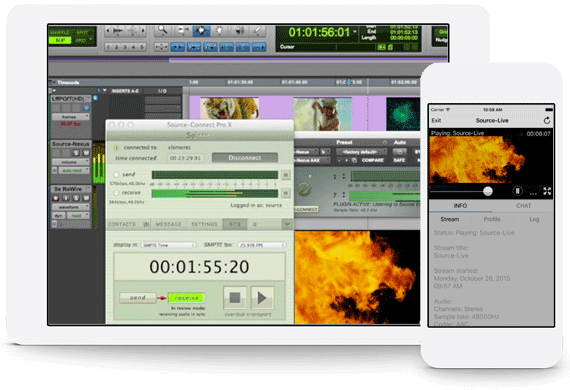Solo the Source-Nexus track

click(76, 153)
